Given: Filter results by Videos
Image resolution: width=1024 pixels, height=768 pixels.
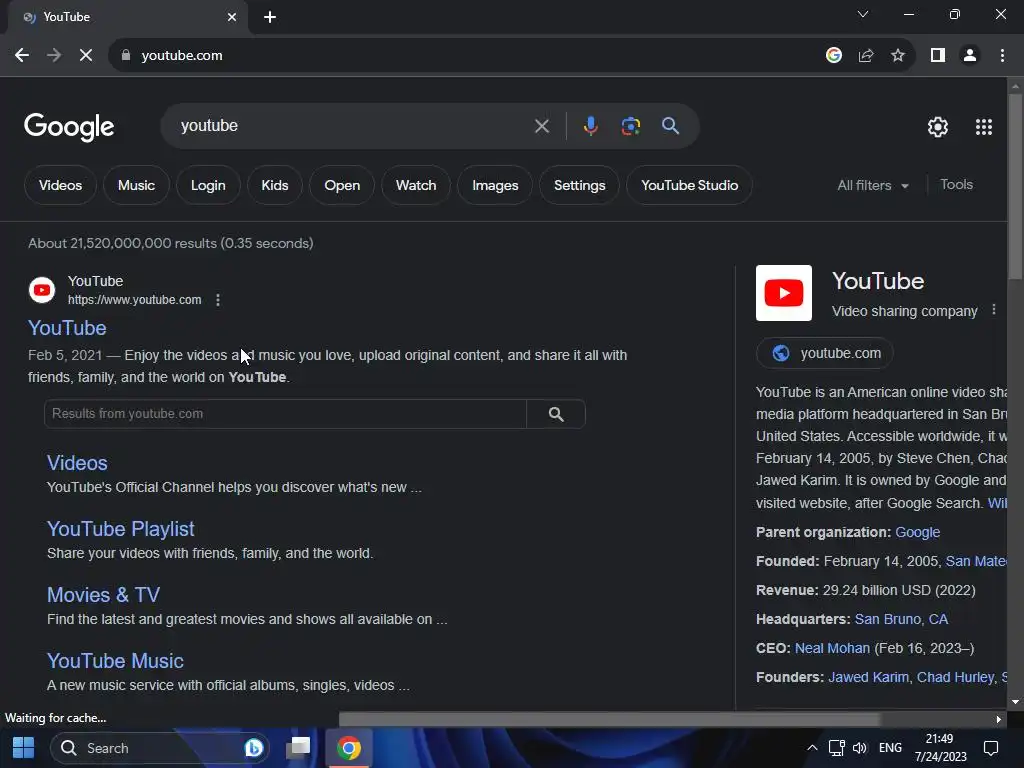Looking at the screenshot, I should tap(60, 185).
